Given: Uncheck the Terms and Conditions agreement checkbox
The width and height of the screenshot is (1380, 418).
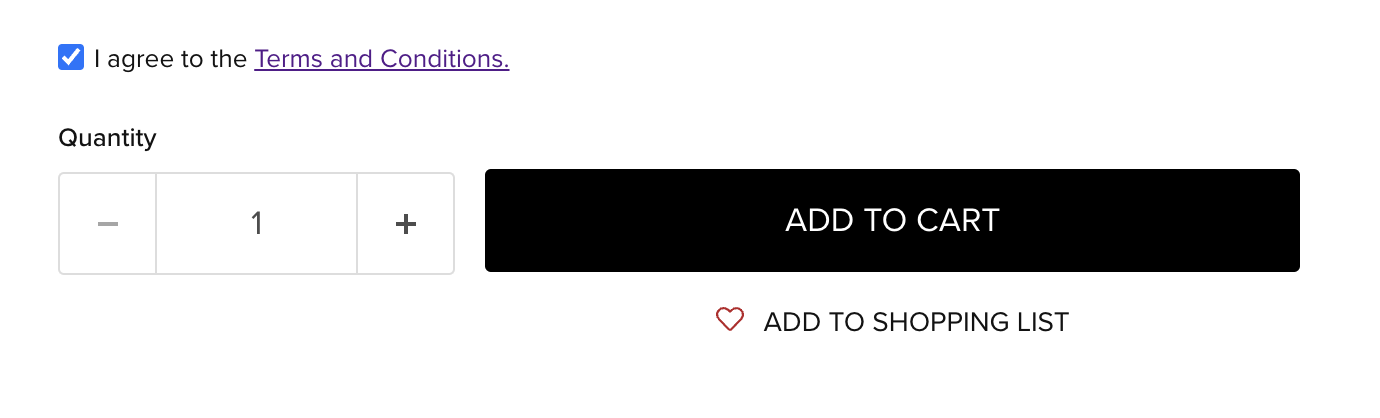Looking at the screenshot, I should 71,58.
